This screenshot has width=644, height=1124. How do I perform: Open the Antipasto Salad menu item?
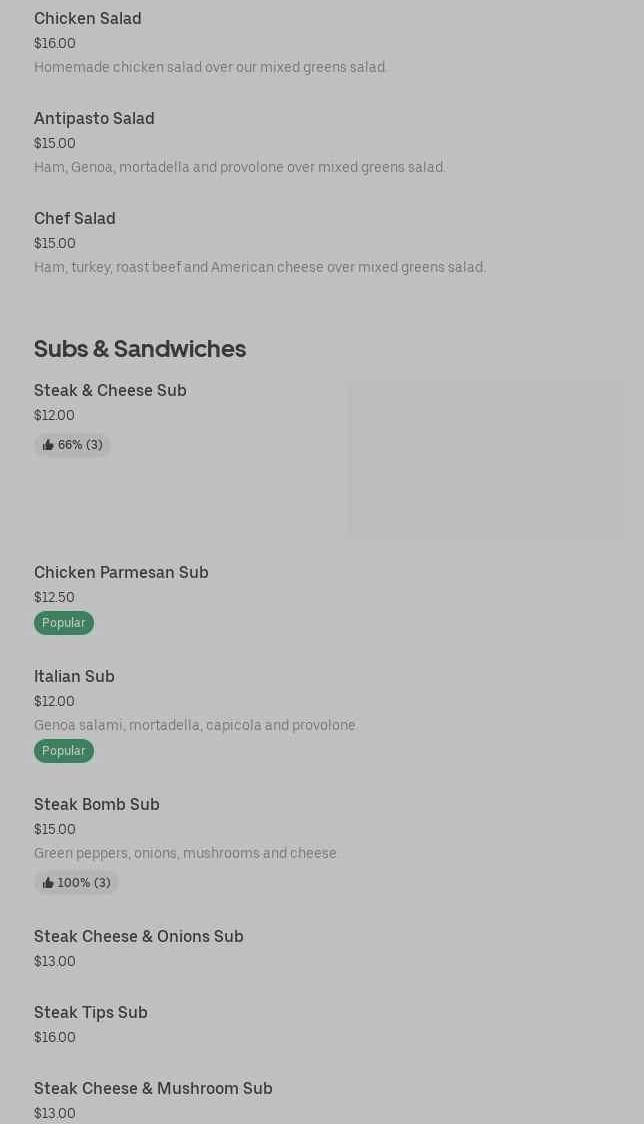click(x=94, y=118)
